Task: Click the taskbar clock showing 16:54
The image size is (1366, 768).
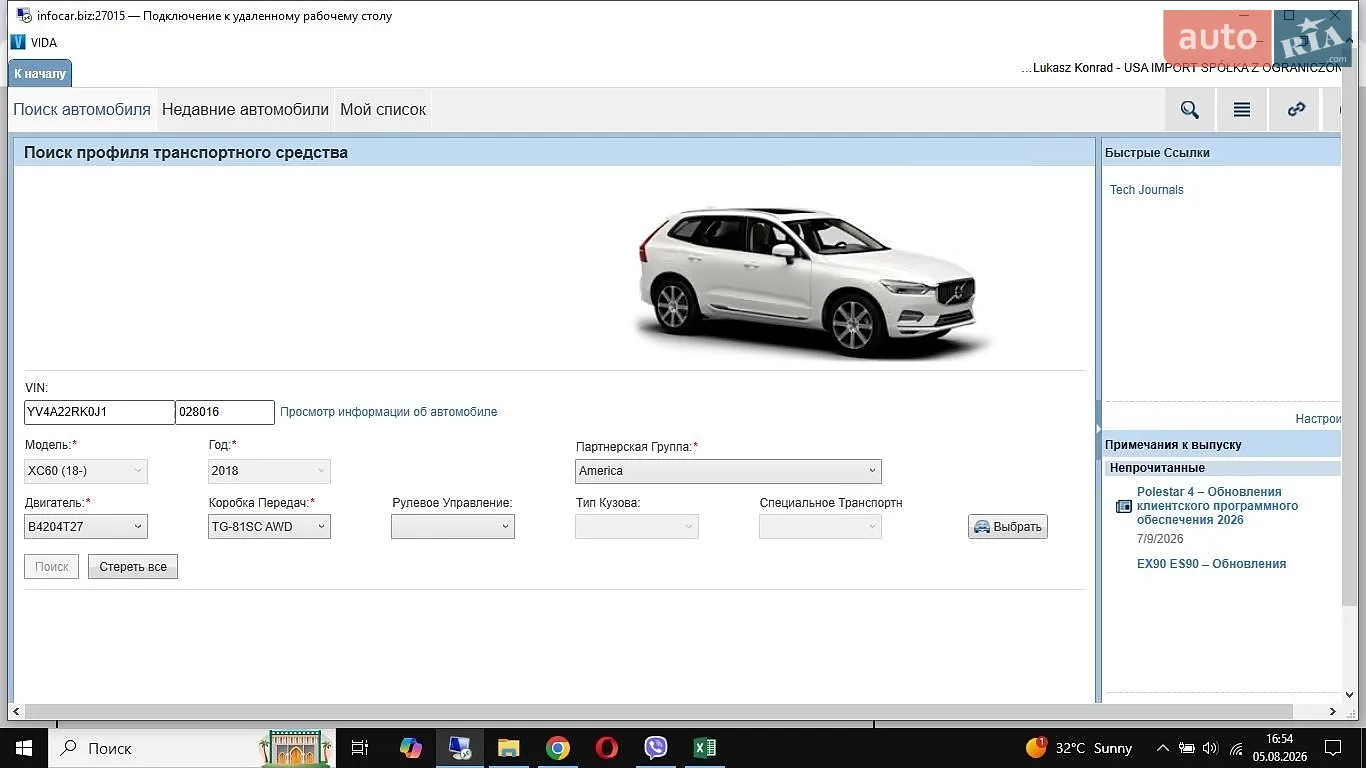Action: coord(1279,748)
